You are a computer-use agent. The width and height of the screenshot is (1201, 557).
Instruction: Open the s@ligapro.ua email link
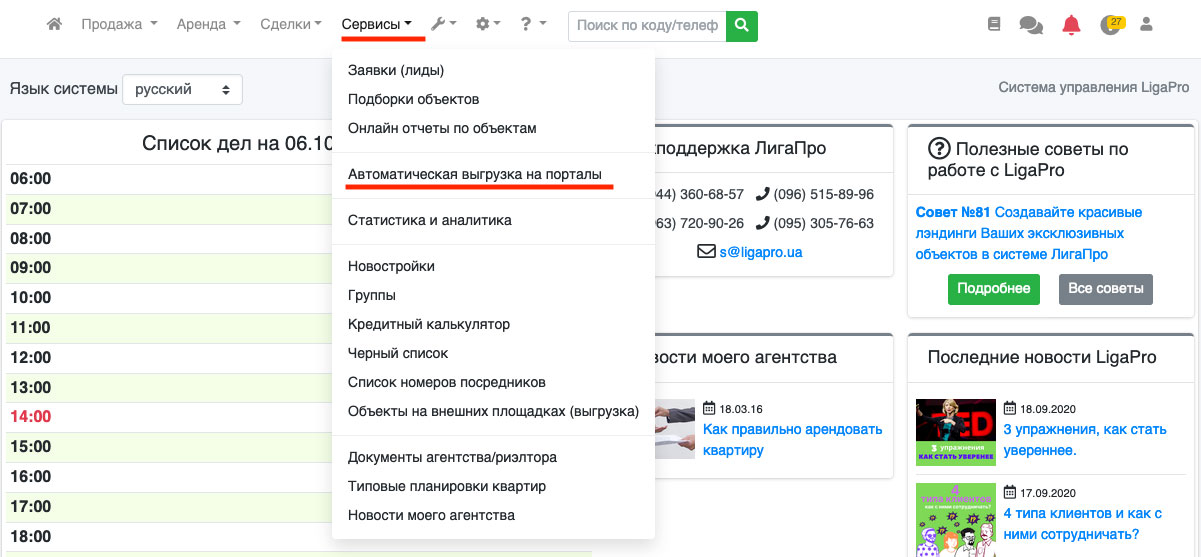(760, 252)
